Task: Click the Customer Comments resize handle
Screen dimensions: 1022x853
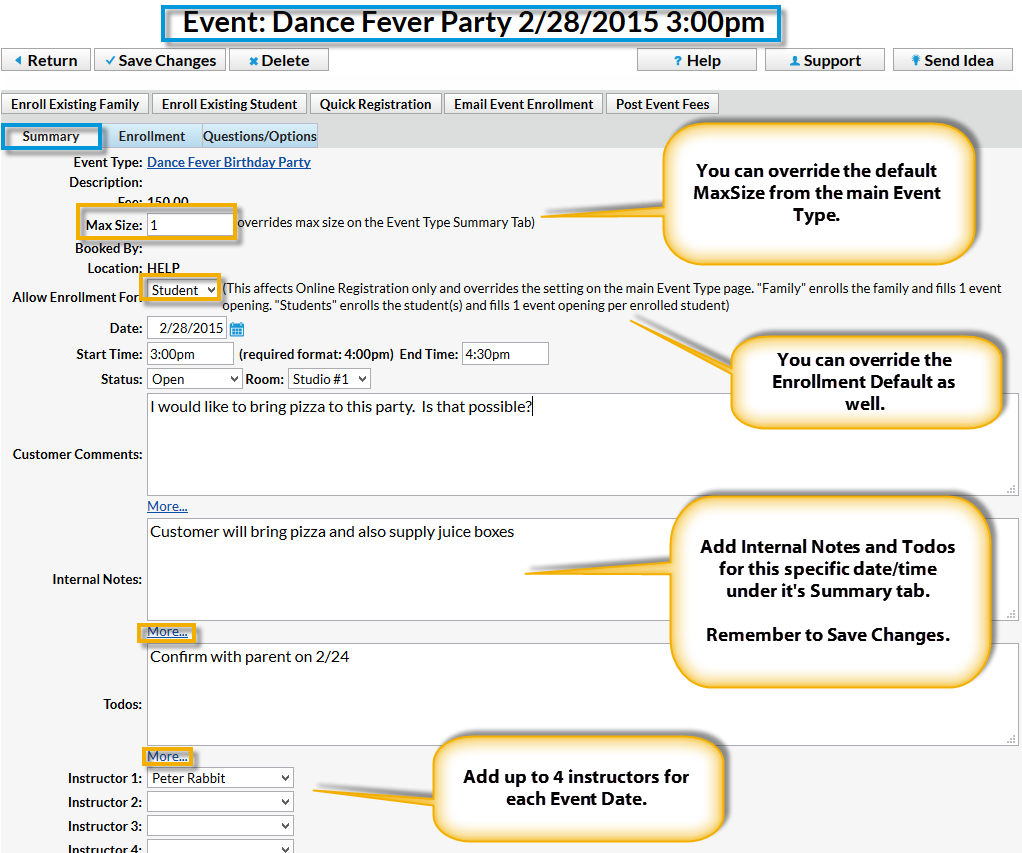Action: click(1011, 489)
